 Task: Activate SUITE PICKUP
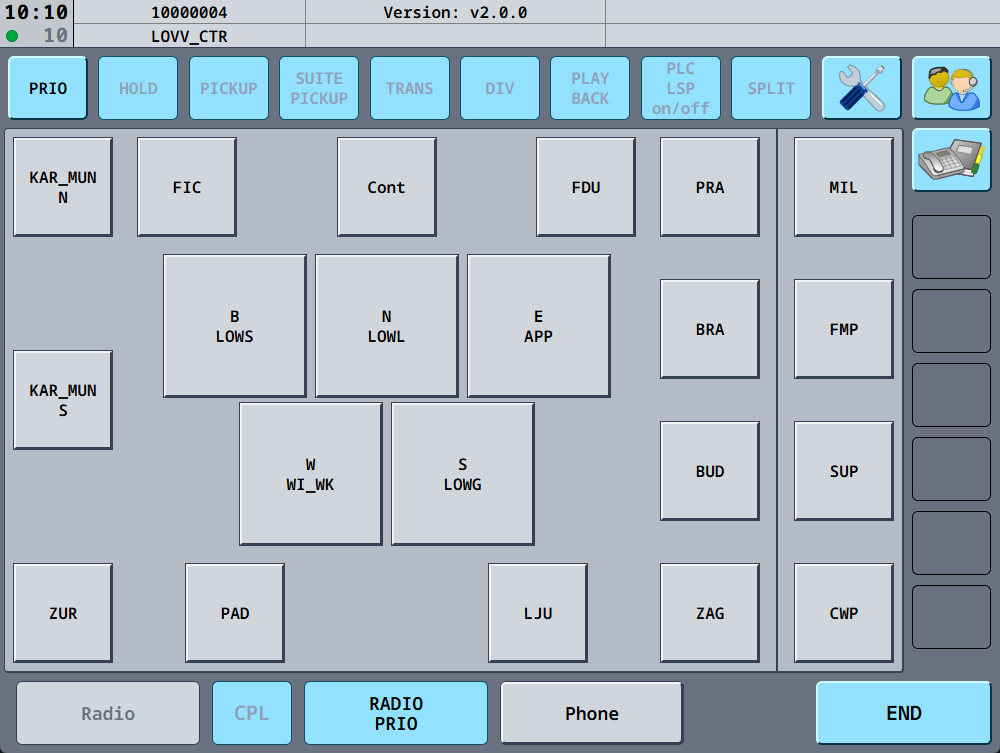click(319, 87)
